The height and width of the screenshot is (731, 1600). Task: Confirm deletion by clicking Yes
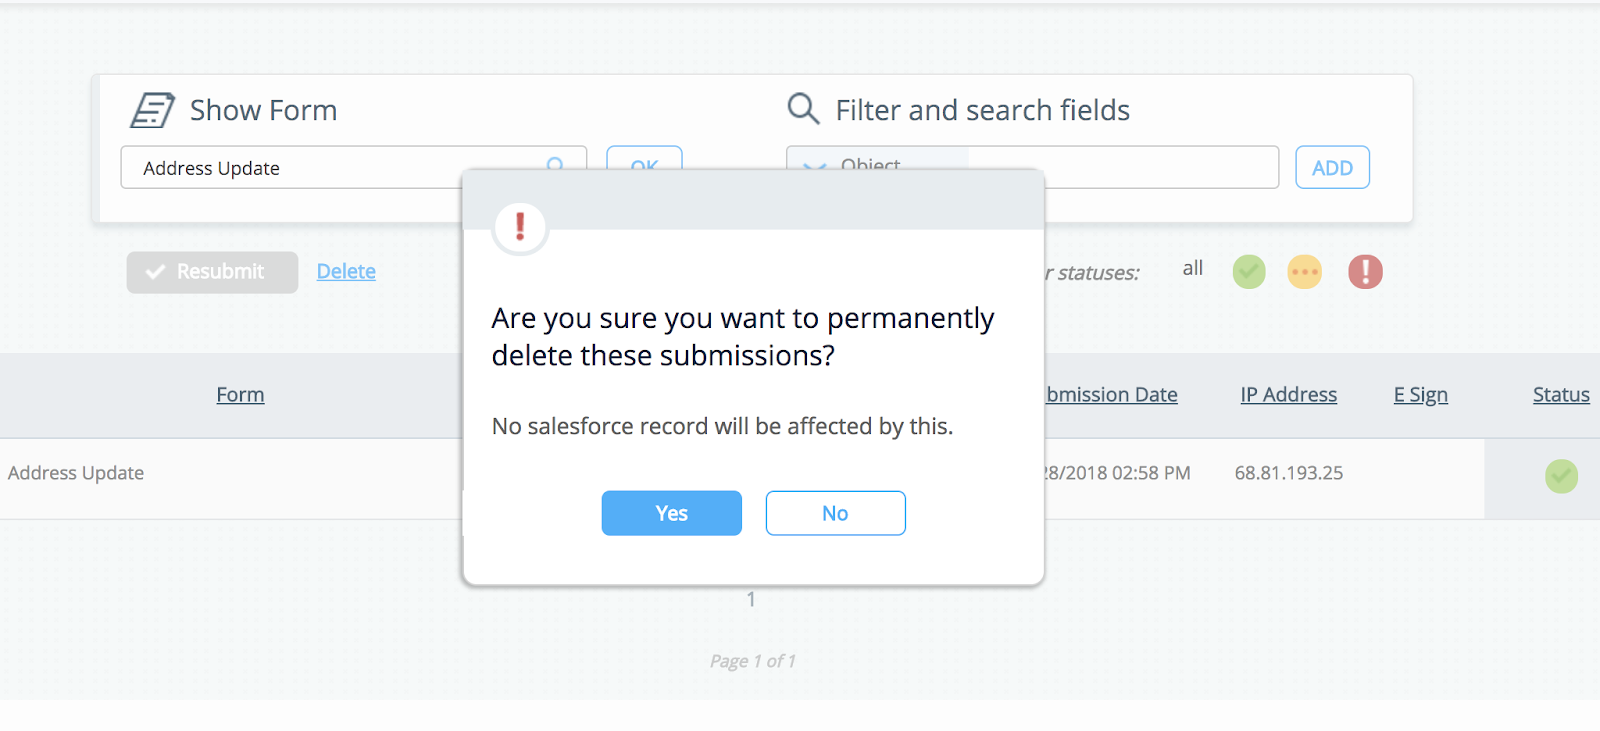[x=671, y=512]
